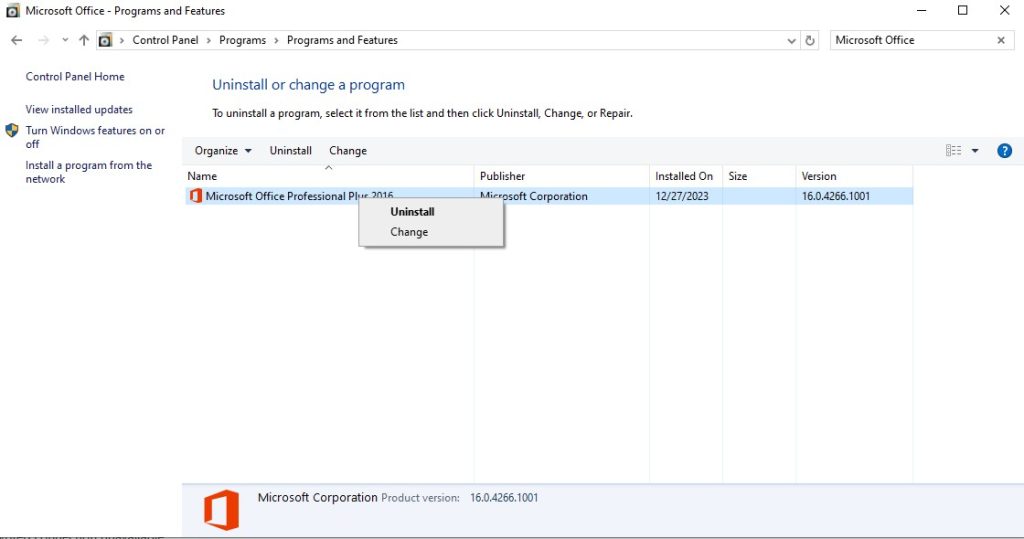Screen dimensions: 1024x539
Task: Clear the search box with X
Action: click(x=1001, y=41)
